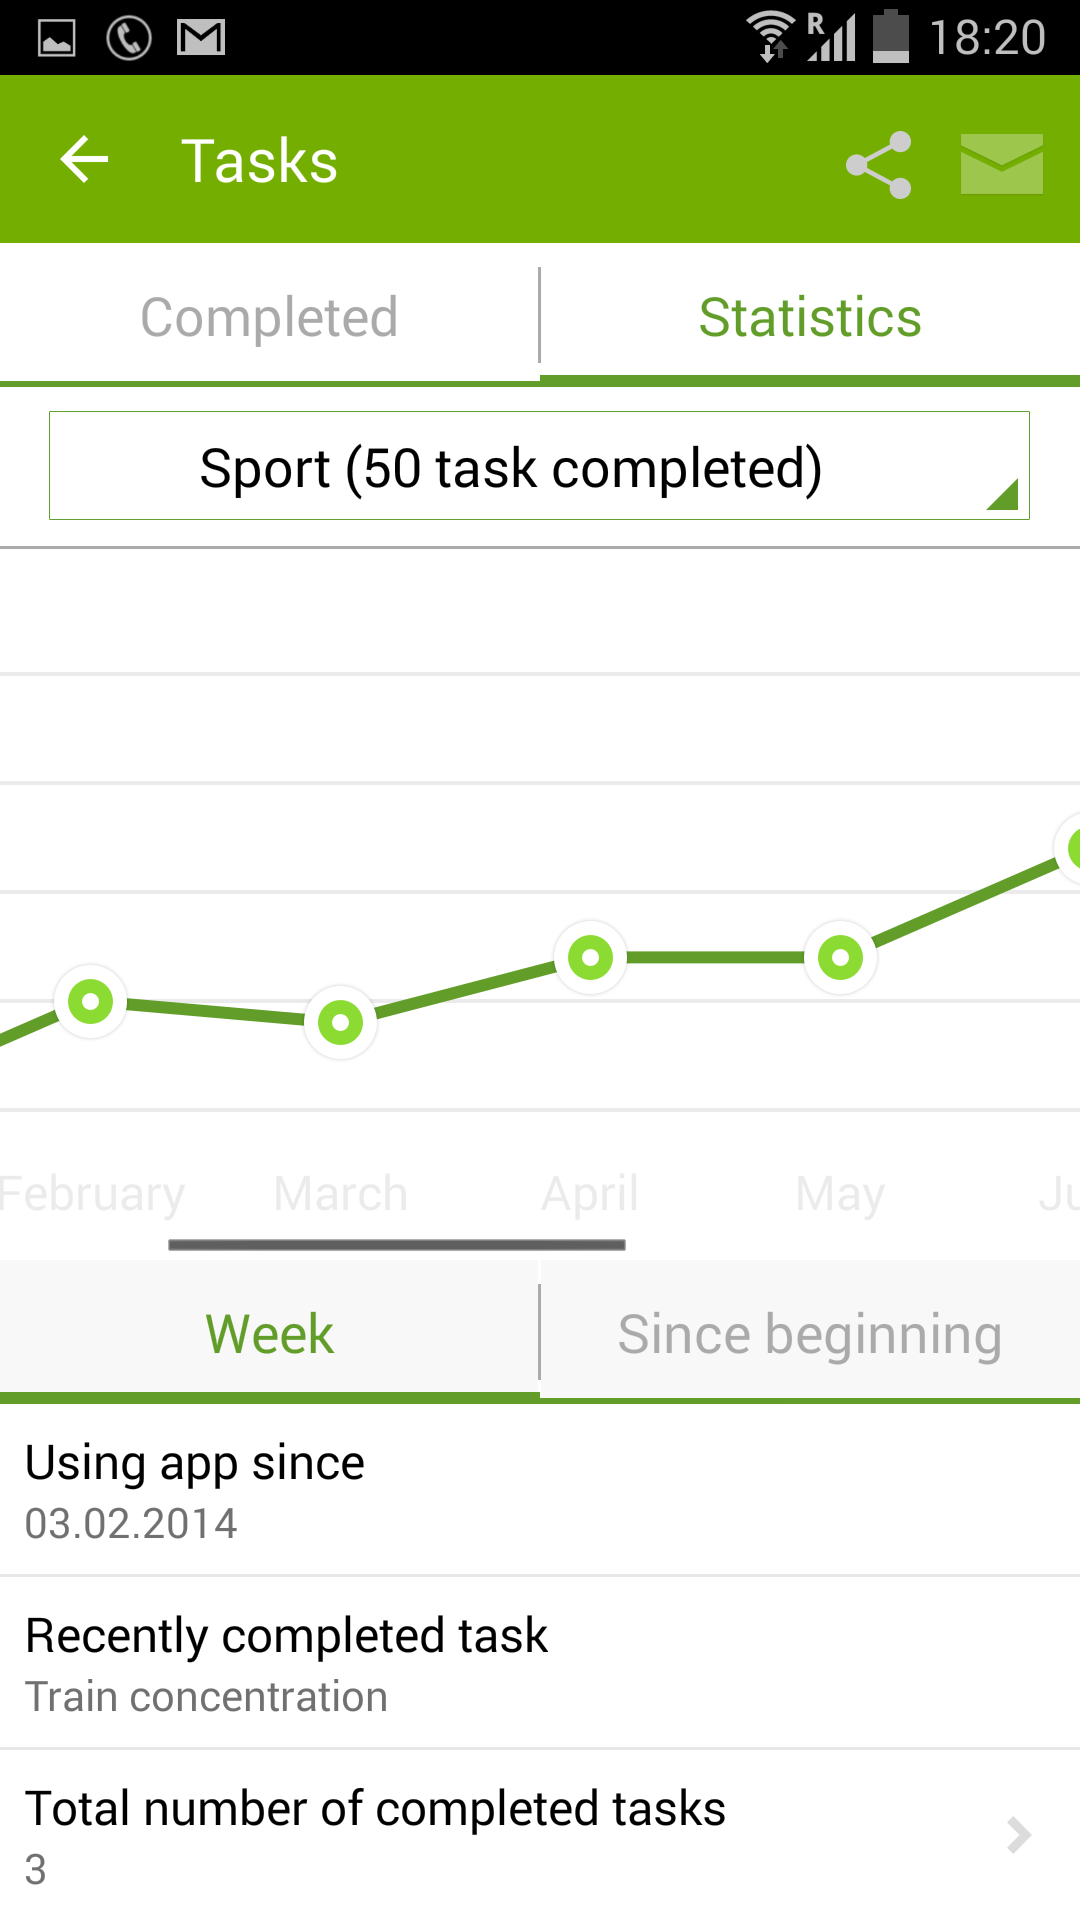Switch to the Completed tab
Viewport: 1080px width, 1920px height.
click(x=269, y=317)
